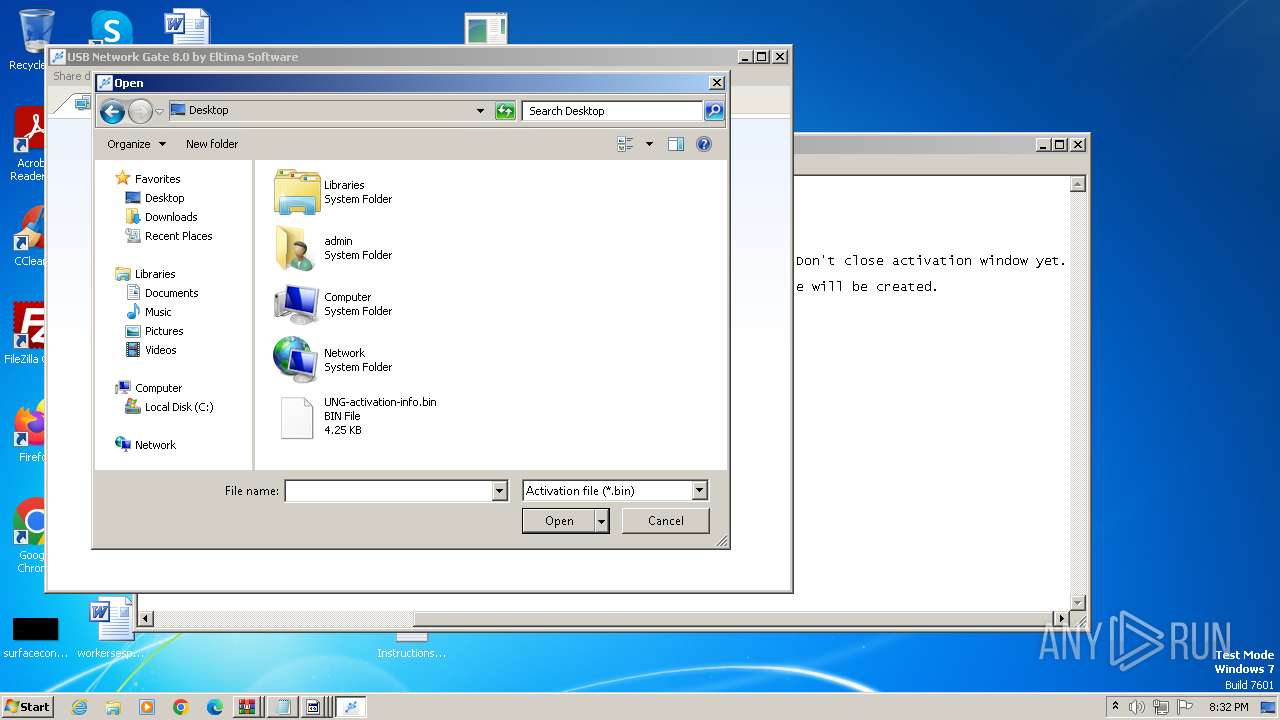This screenshot has height=720, width=1280.
Task: Click the background window's horizontal scrollbar right arrow
Action: 1062,619
